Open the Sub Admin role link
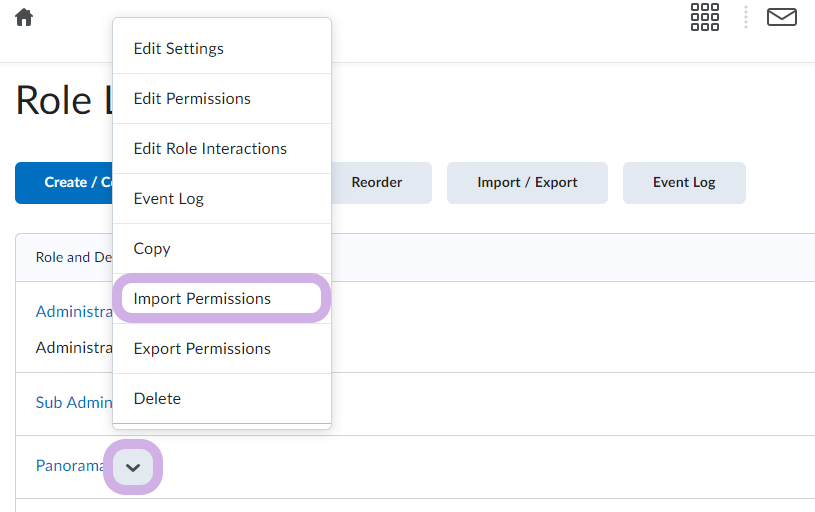 coord(74,402)
